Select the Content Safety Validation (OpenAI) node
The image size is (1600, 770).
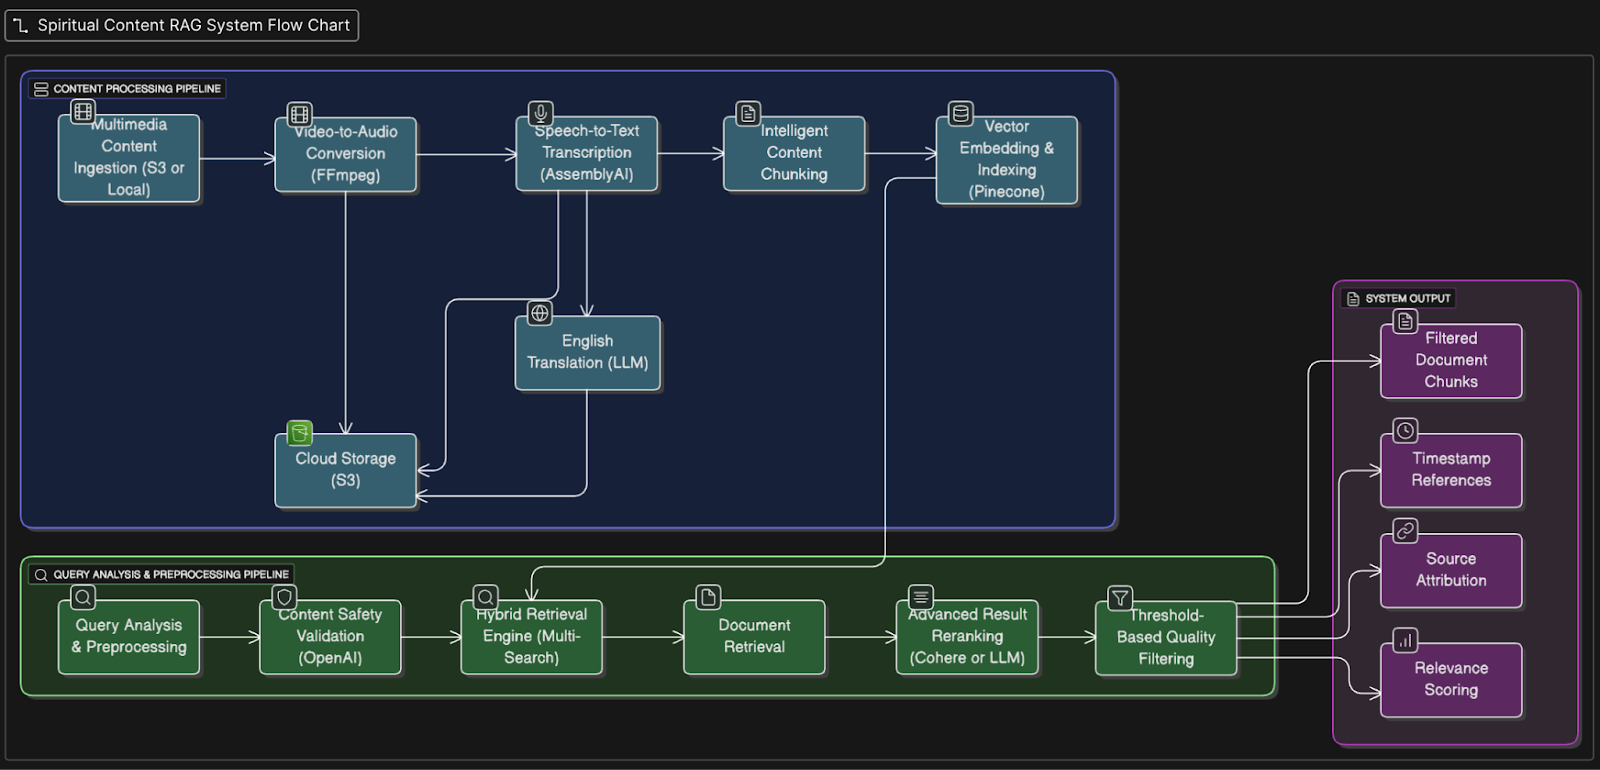click(330, 637)
